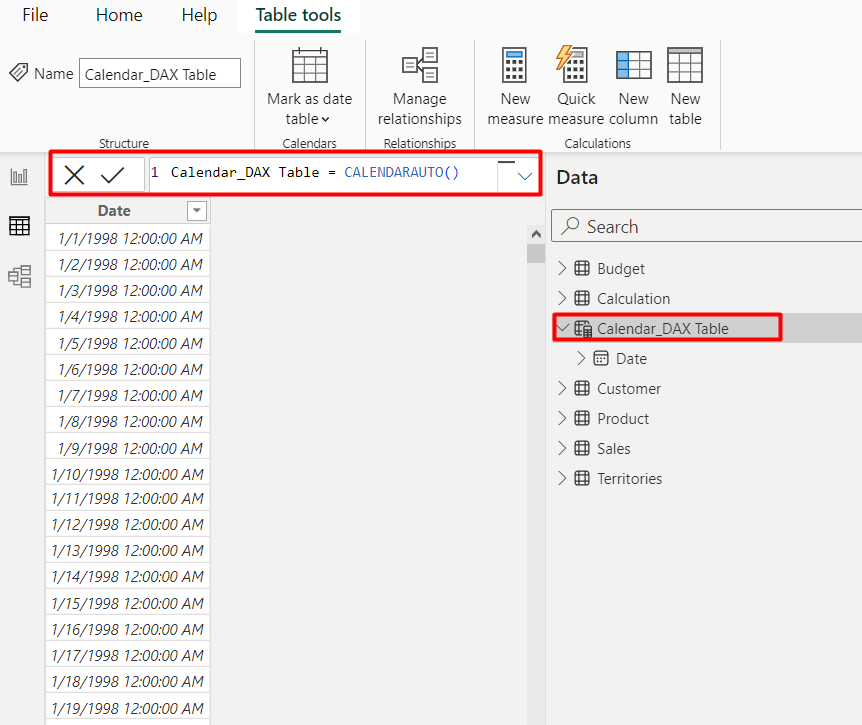This screenshot has width=862, height=725.
Task: Select the 1/7/1998 12:00:00 AM cell
Action: tap(128, 395)
